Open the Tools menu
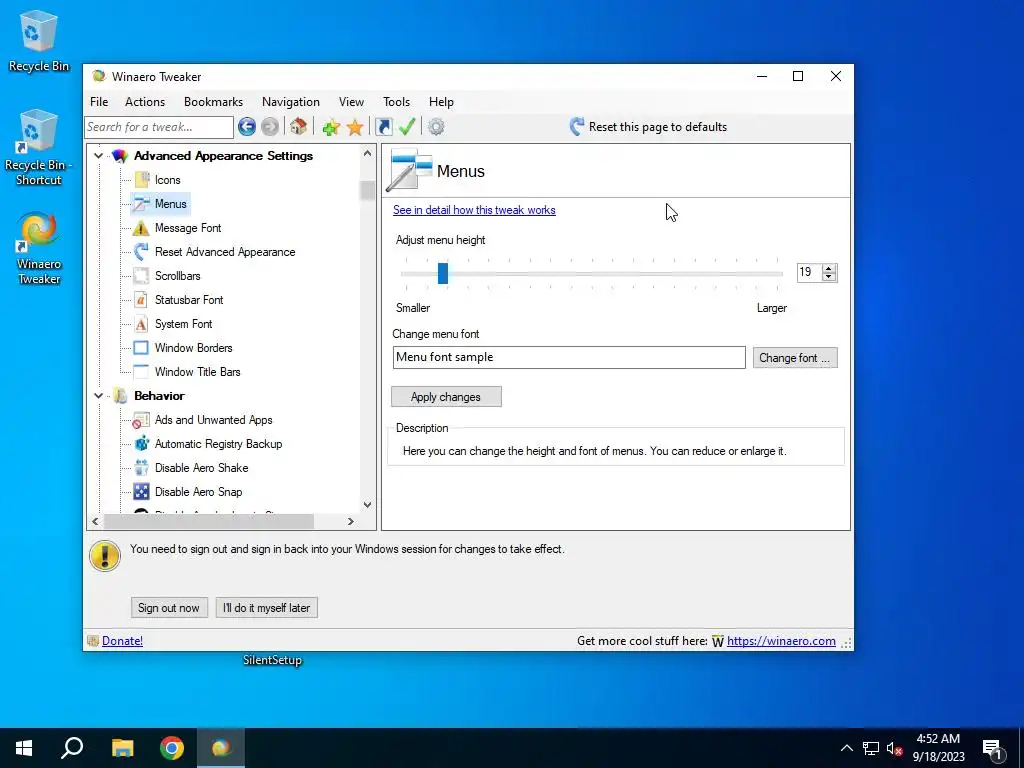Image resolution: width=1024 pixels, height=768 pixels. point(396,102)
